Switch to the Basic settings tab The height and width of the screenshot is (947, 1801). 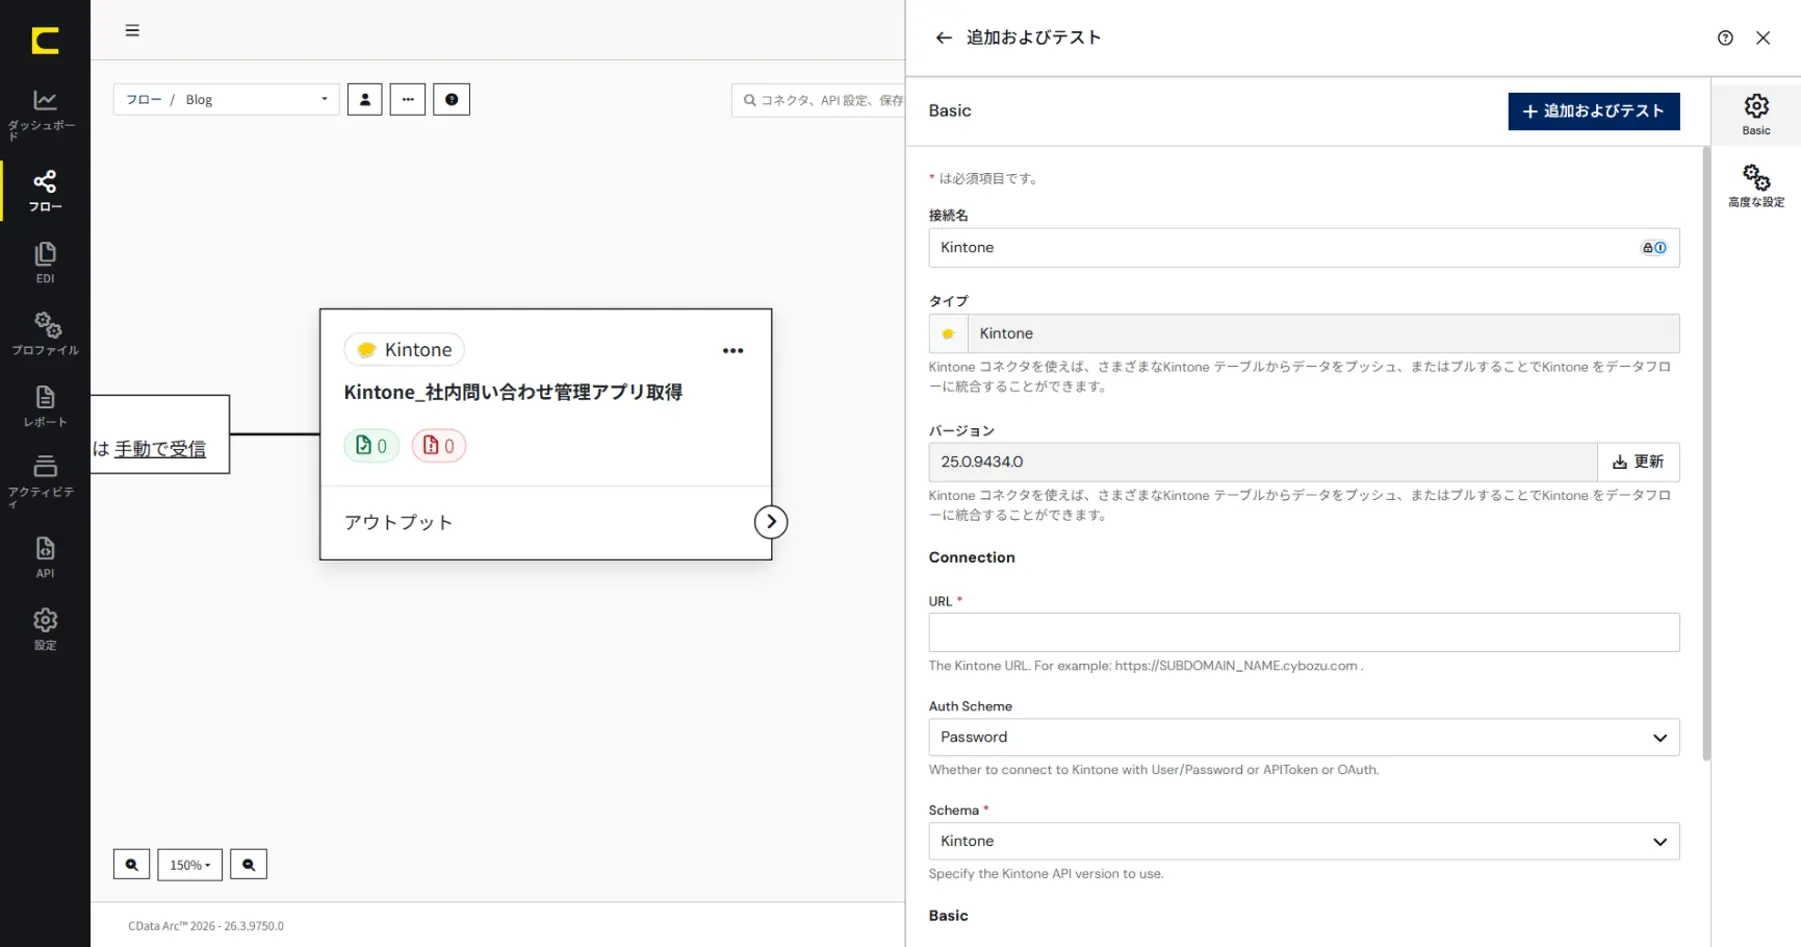pos(1756,114)
